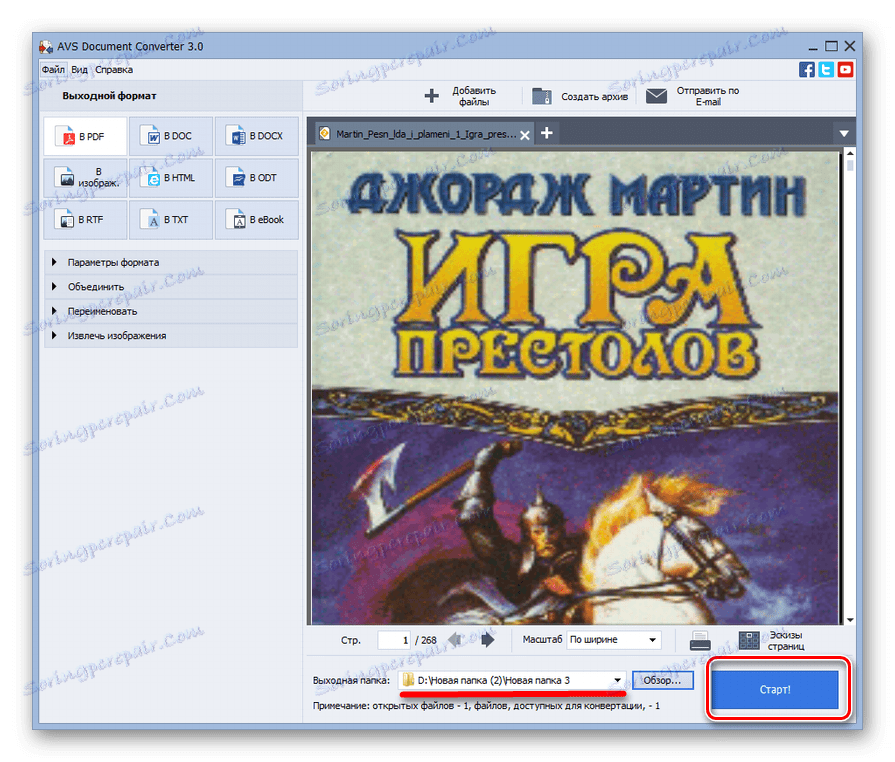The width and height of the screenshot is (895, 762).
Task: Expand Extract images (Извлечь изображения) section
Action: click(171, 336)
